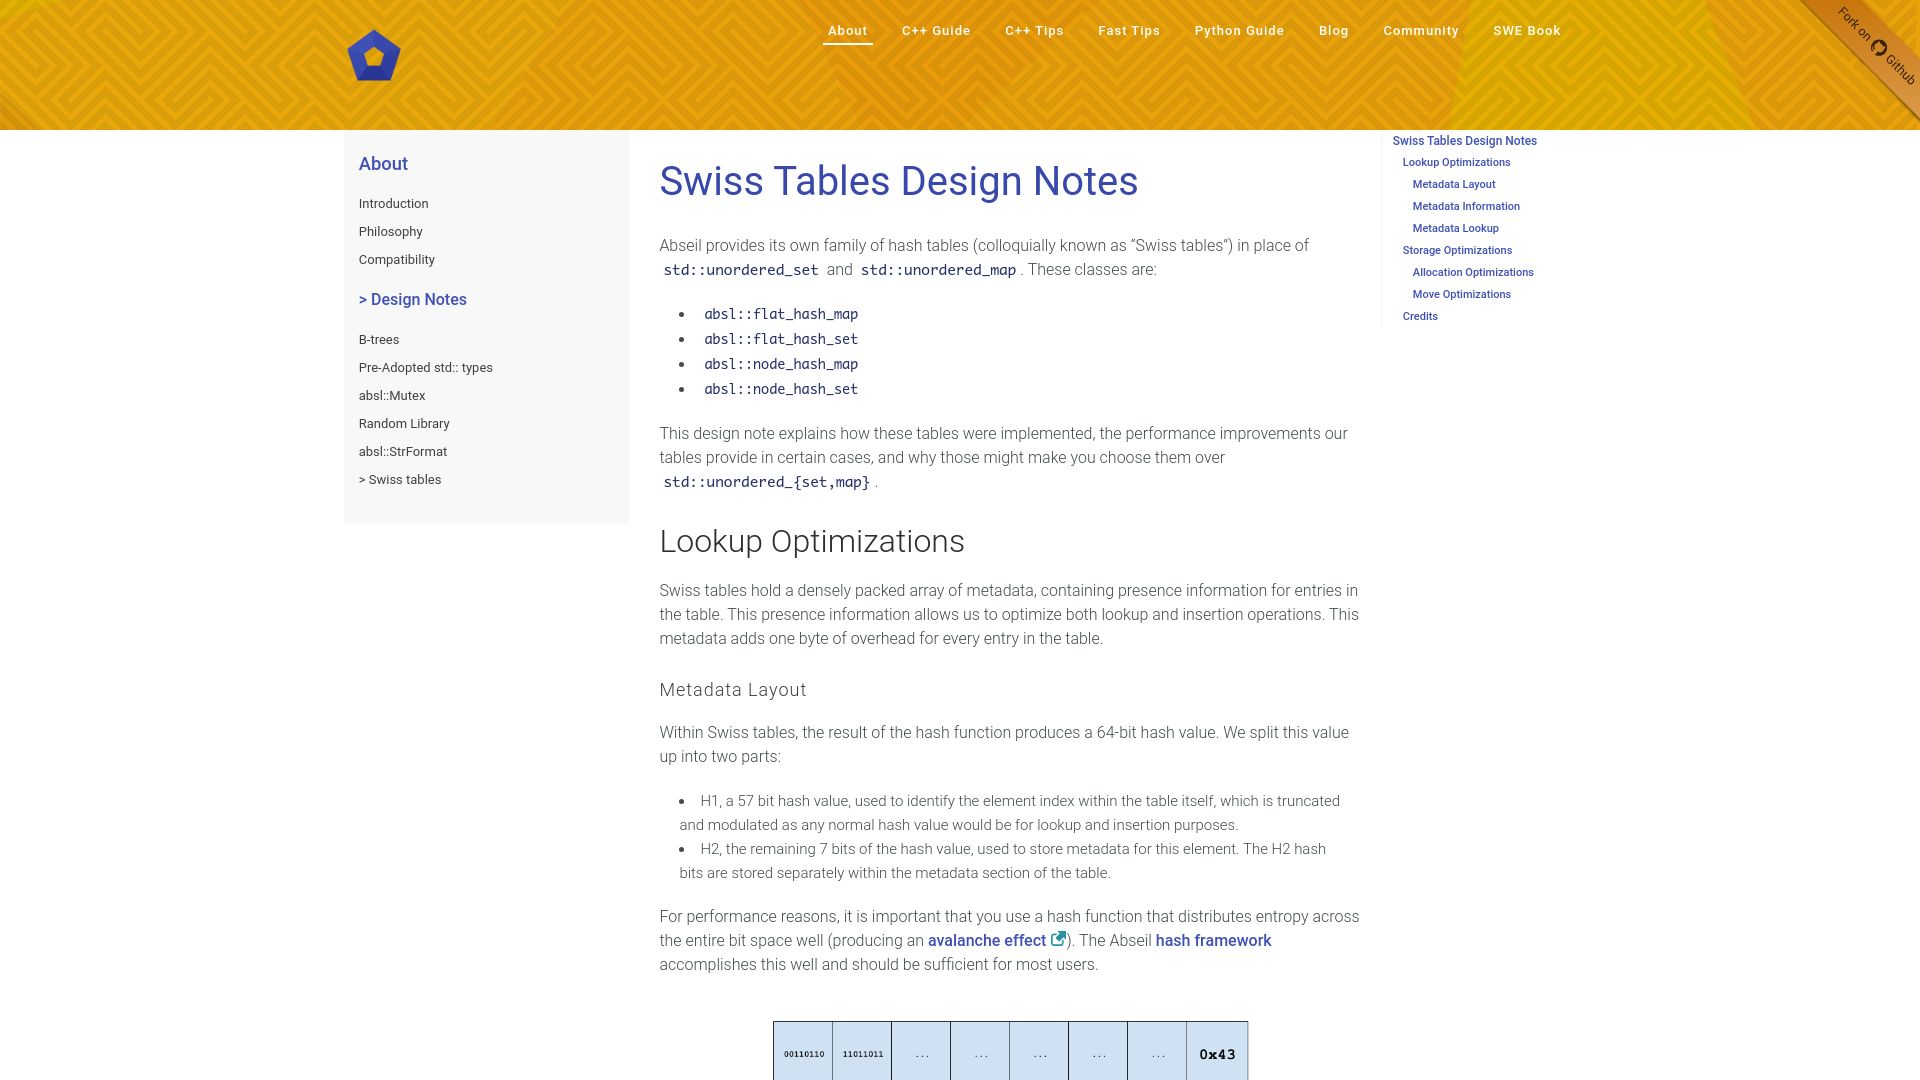Screen dimensions: 1920x1080
Task: Click the external link icon after avalanche effect
Action: point(1058,939)
